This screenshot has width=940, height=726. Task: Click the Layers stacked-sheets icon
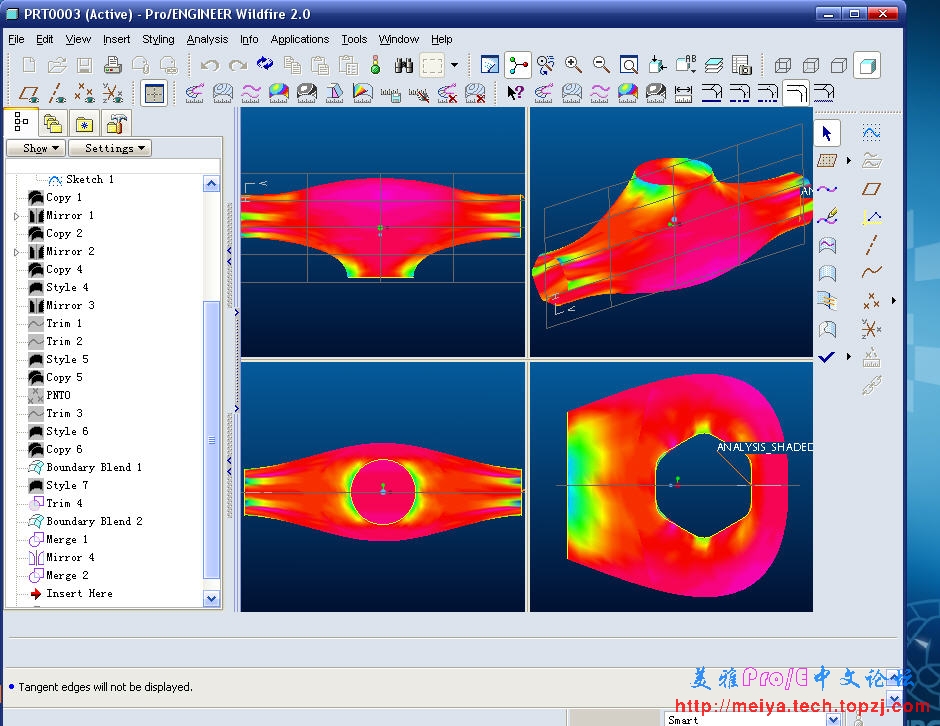tap(713, 65)
